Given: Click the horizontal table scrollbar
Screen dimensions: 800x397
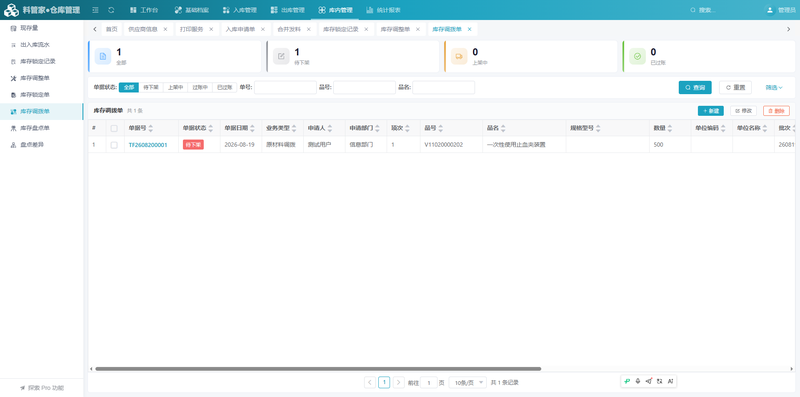Looking at the screenshot, I should [318, 368].
